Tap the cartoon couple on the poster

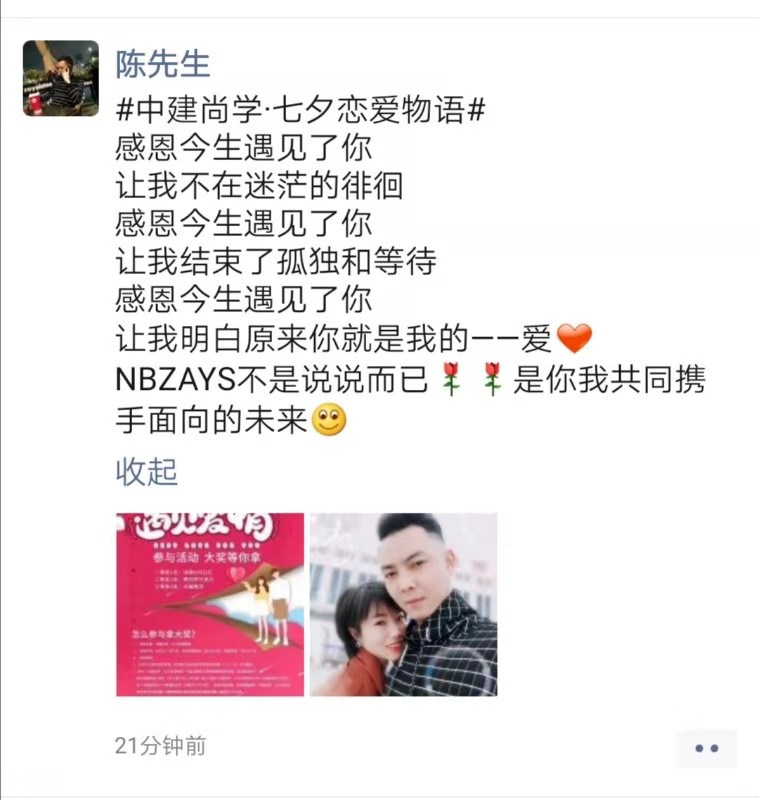point(269,605)
